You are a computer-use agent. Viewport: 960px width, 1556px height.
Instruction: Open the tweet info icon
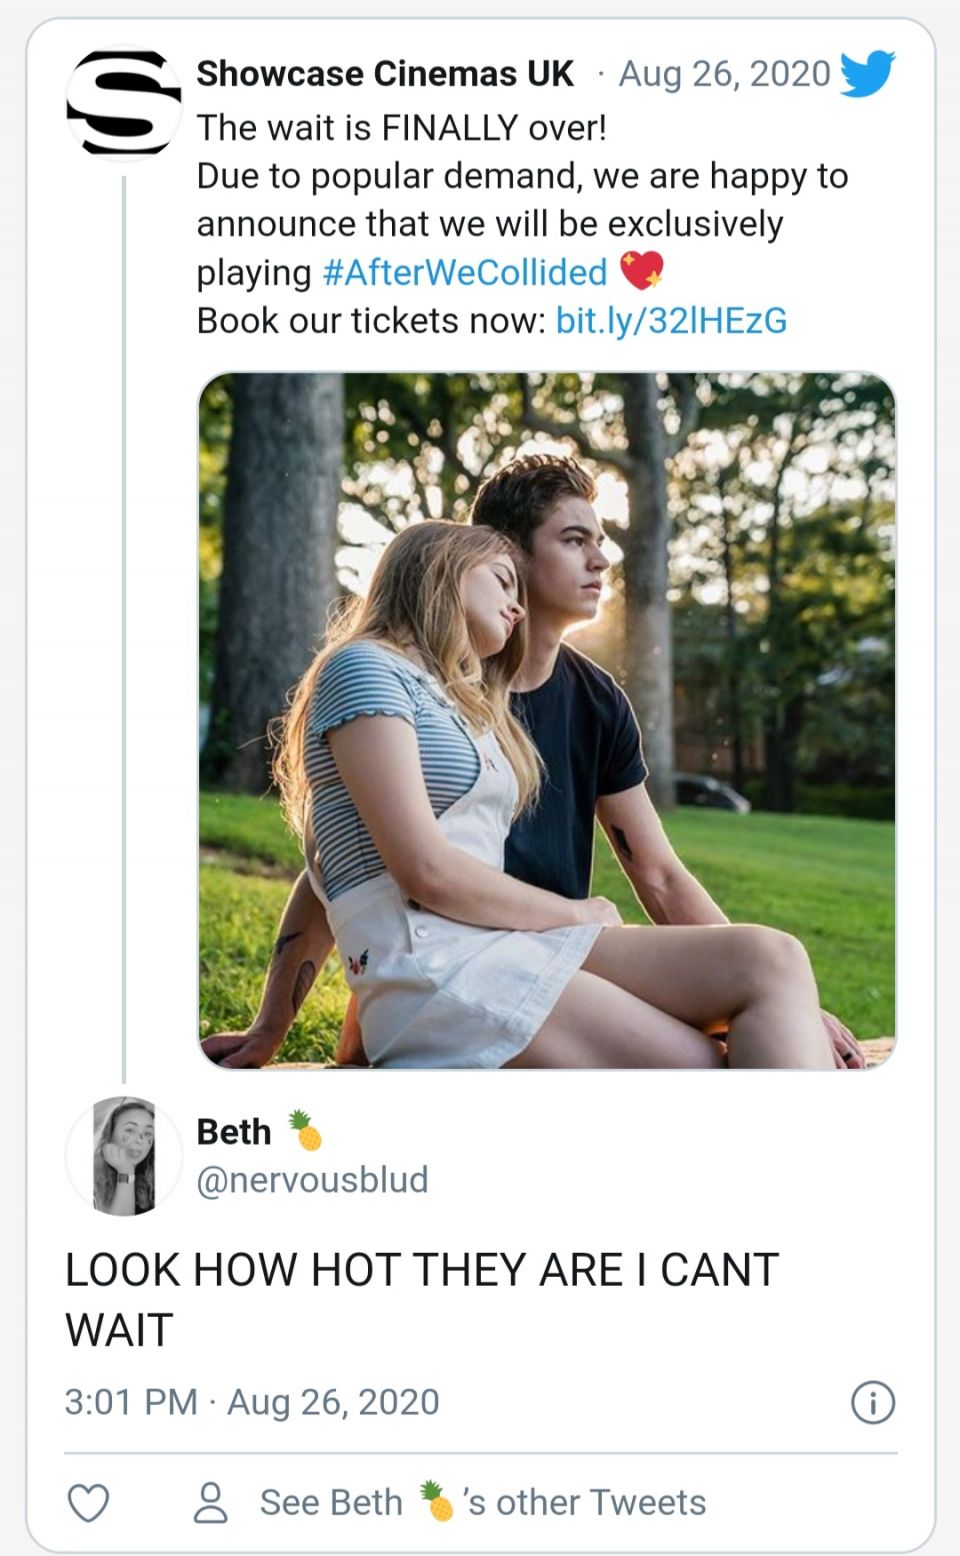tap(872, 1402)
